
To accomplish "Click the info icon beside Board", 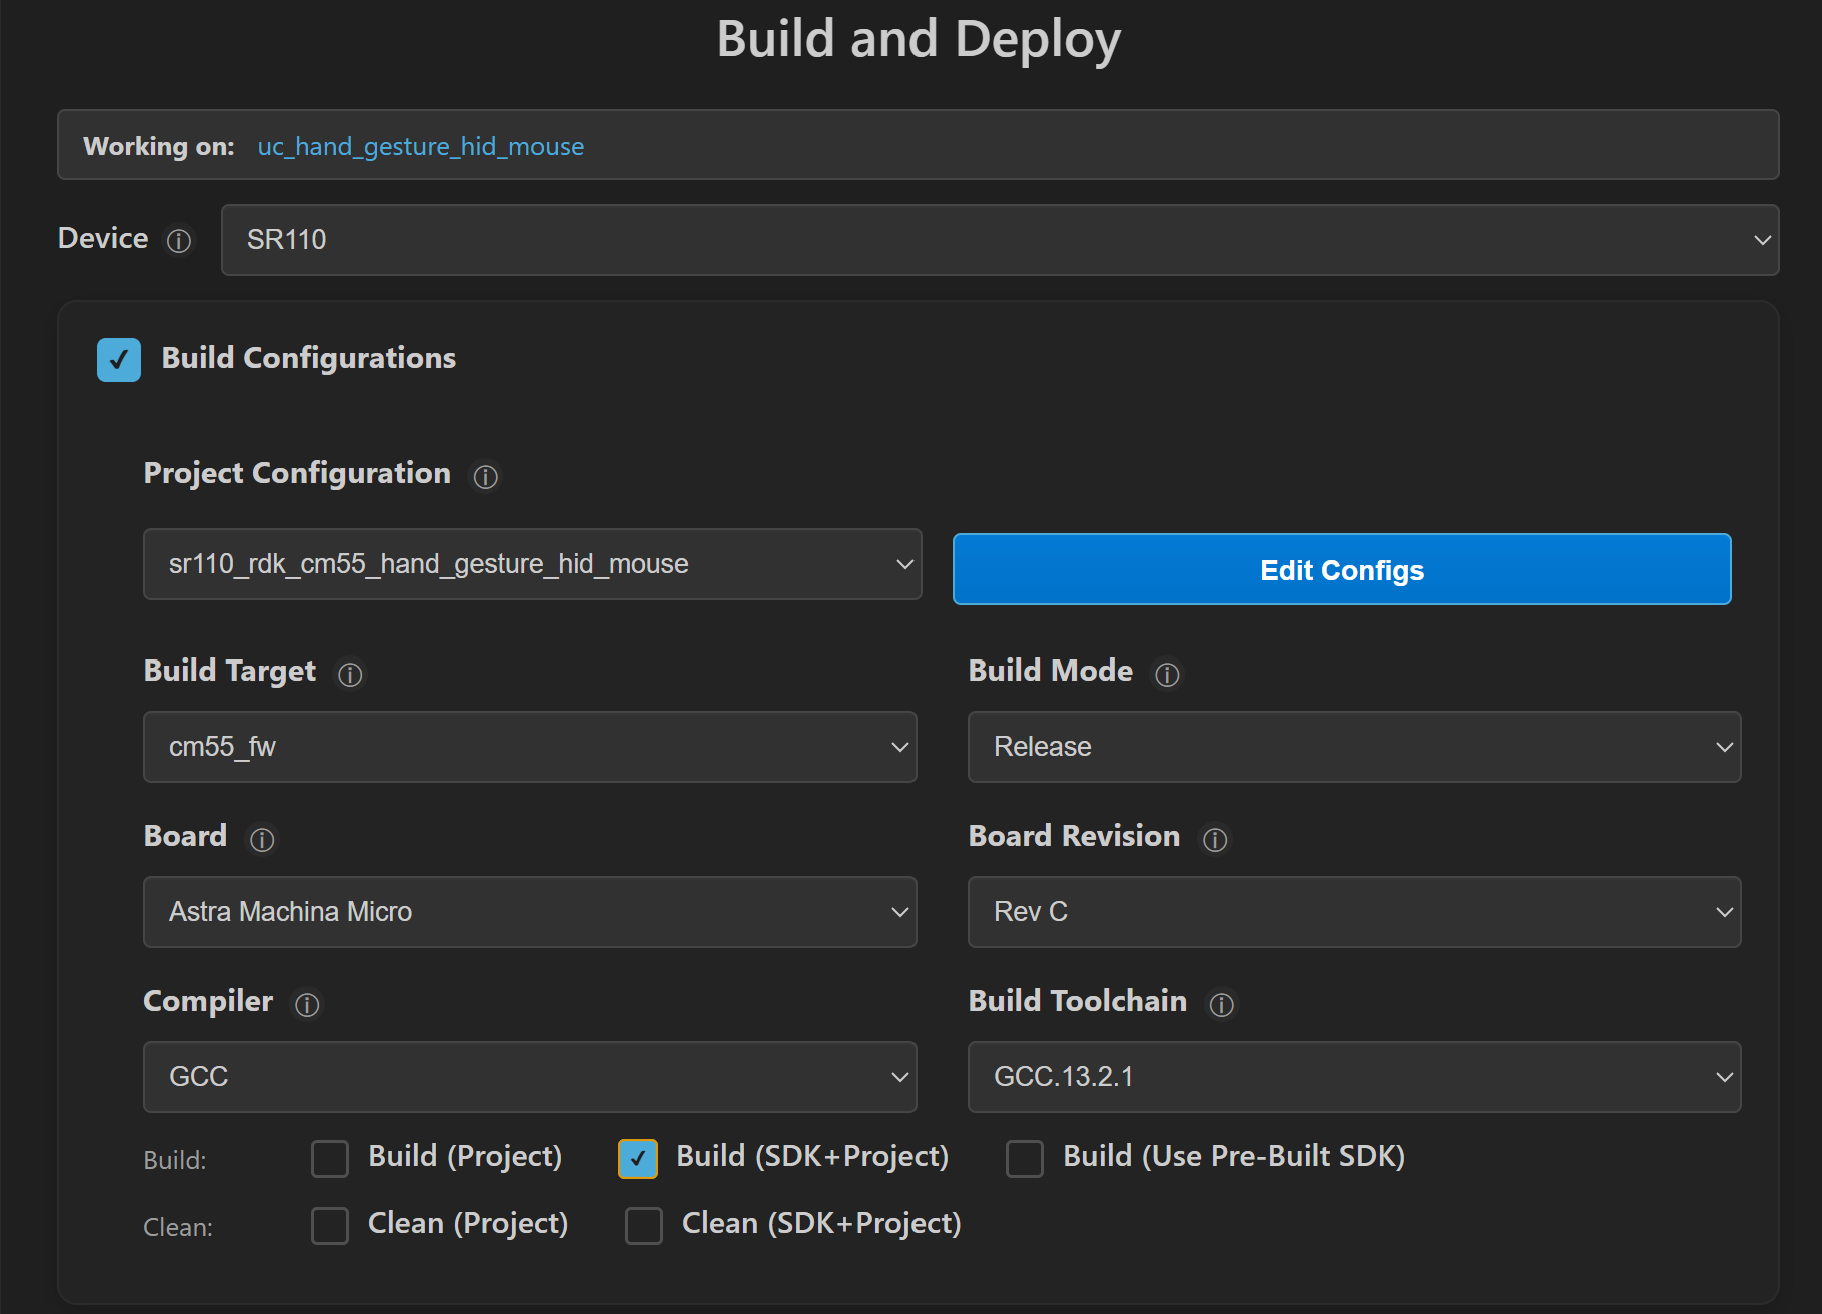I will click(262, 840).
